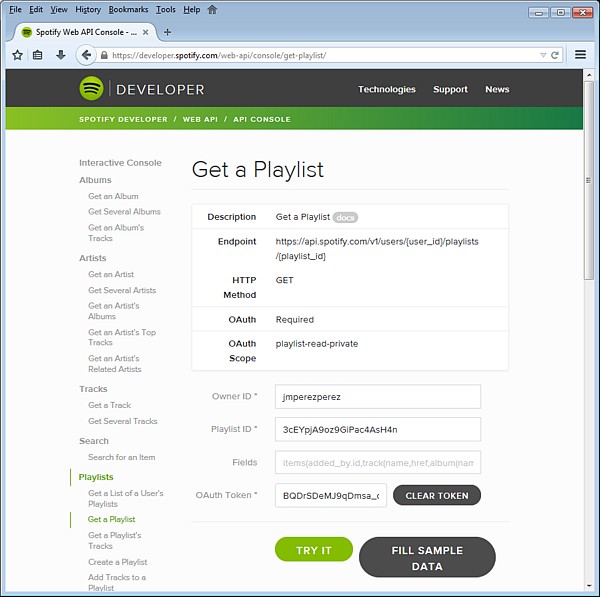Open the Tools menu
The width and height of the screenshot is (600, 597).
click(166, 10)
